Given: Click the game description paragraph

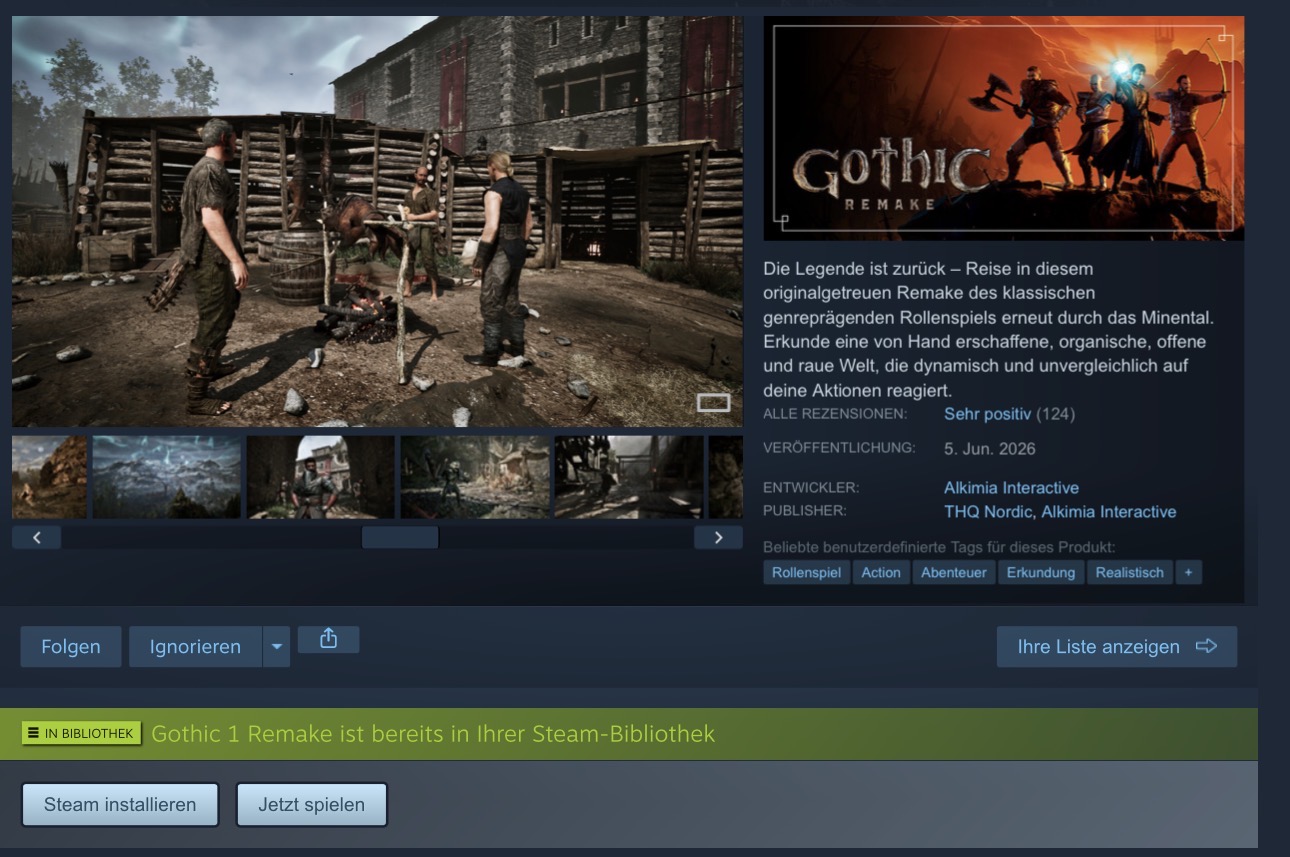Looking at the screenshot, I should pyautogui.click(x=989, y=329).
